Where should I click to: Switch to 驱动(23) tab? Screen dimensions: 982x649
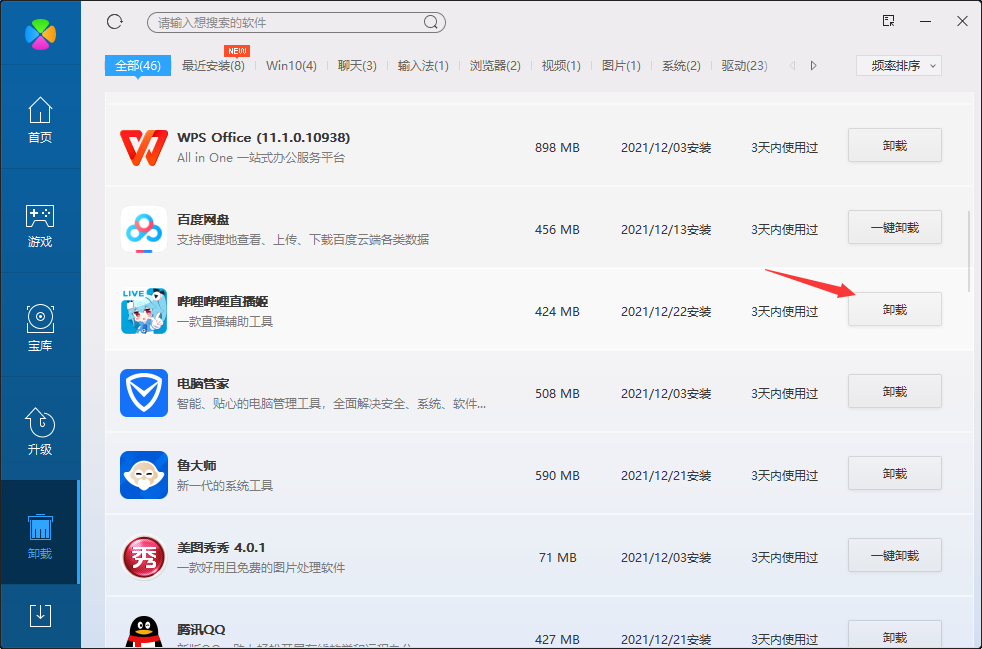[745, 66]
